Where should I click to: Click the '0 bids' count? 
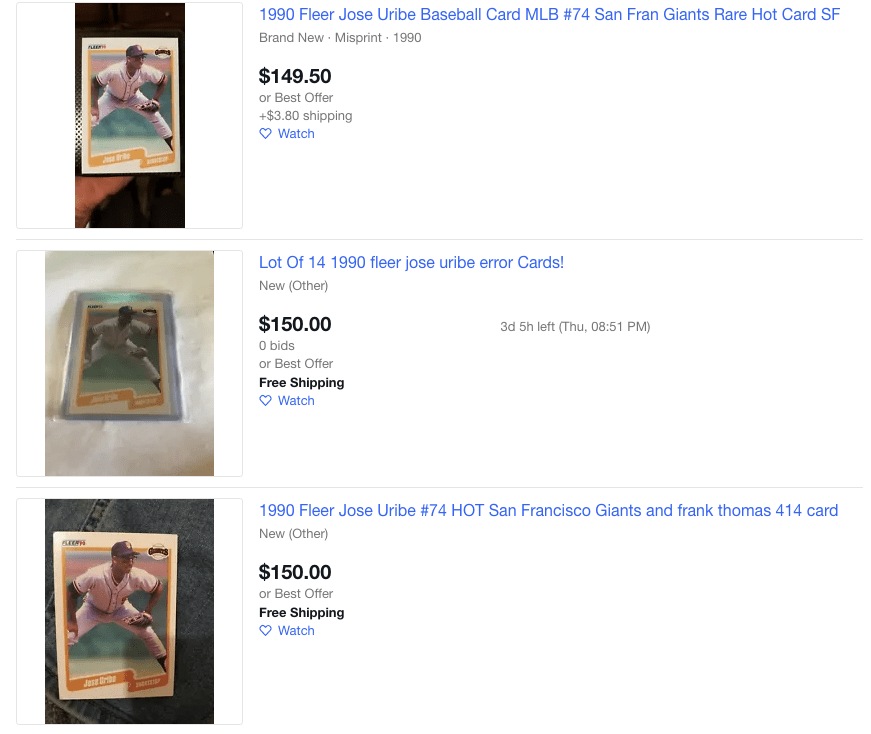(277, 346)
